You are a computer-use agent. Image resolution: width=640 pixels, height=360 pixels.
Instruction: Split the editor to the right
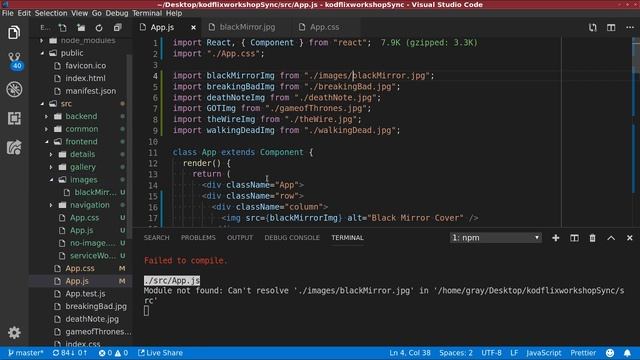coord(611,27)
